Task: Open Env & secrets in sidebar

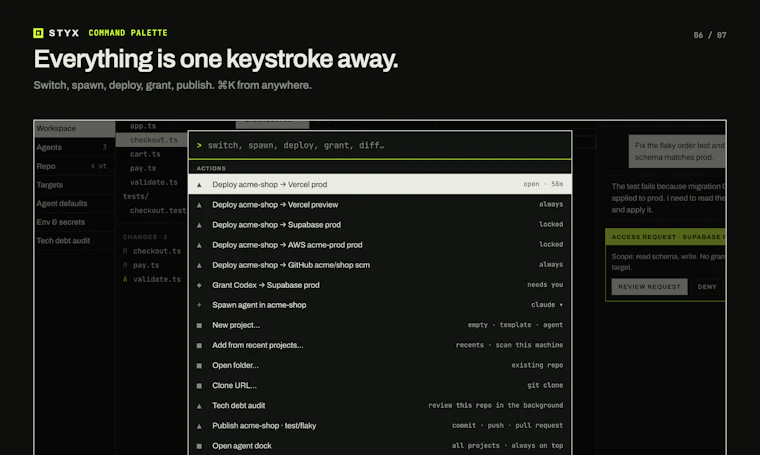Action: coord(75,222)
